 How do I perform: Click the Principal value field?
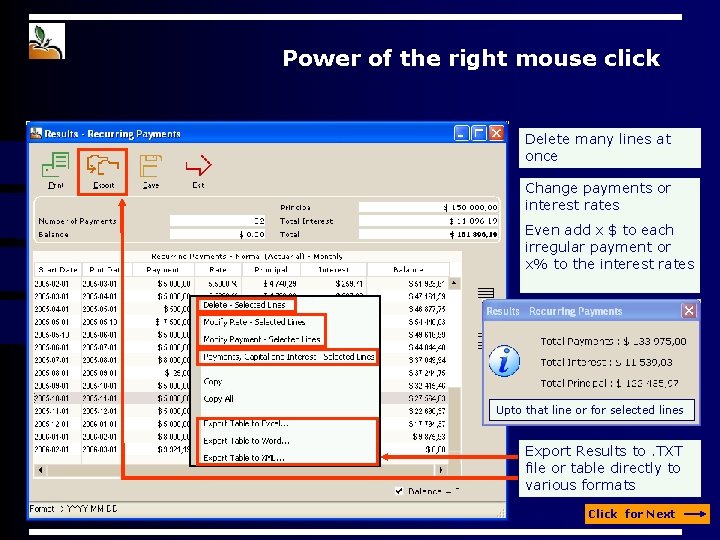click(428, 208)
